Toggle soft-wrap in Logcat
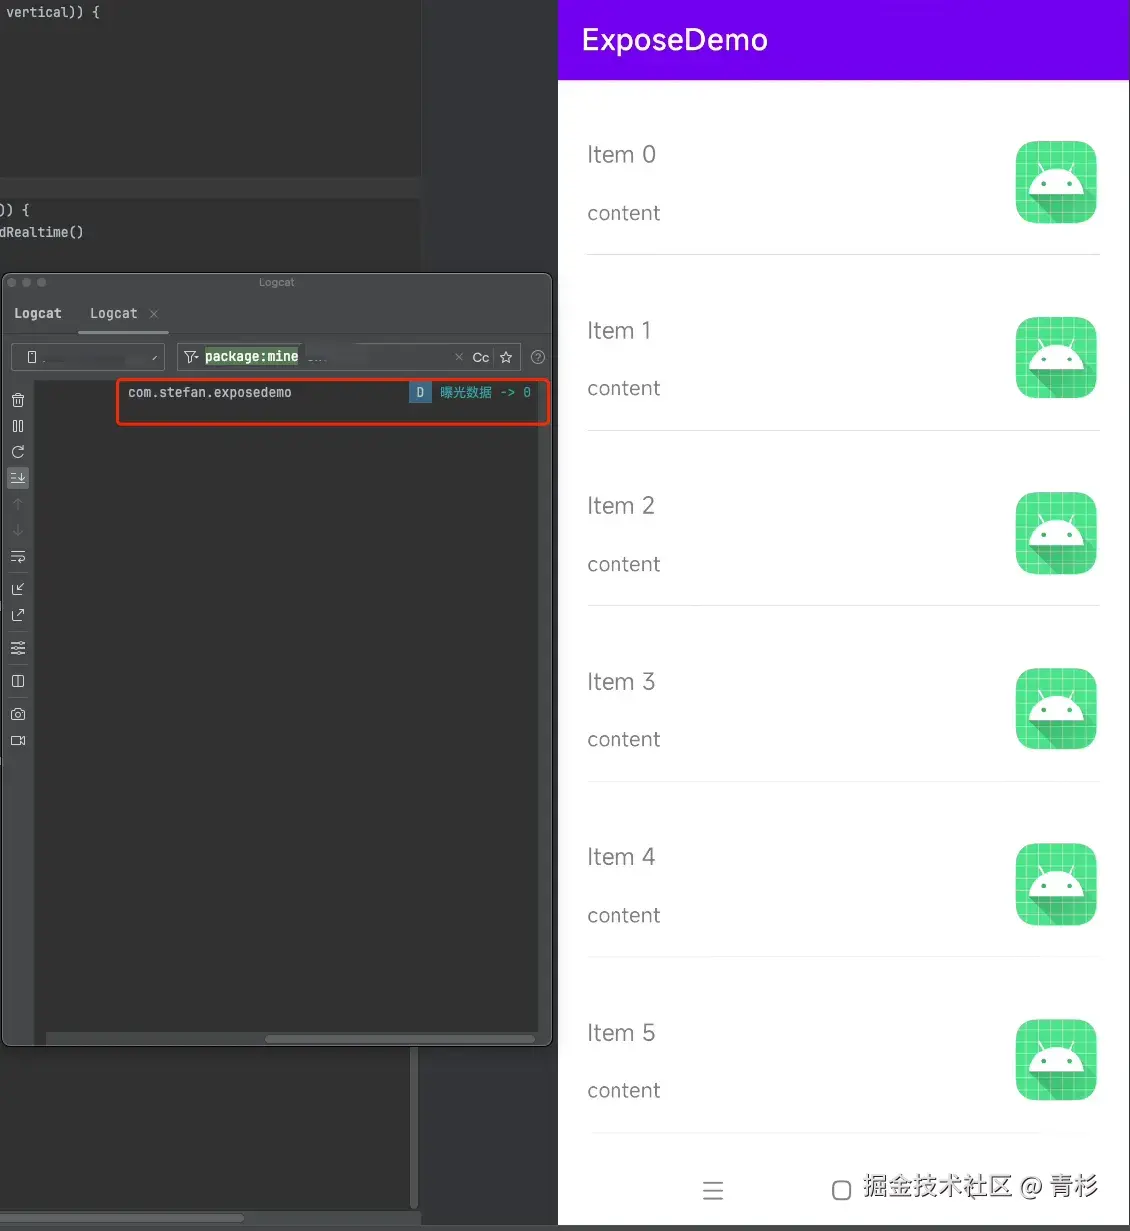1130x1231 pixels. click(x=18, y=557)
